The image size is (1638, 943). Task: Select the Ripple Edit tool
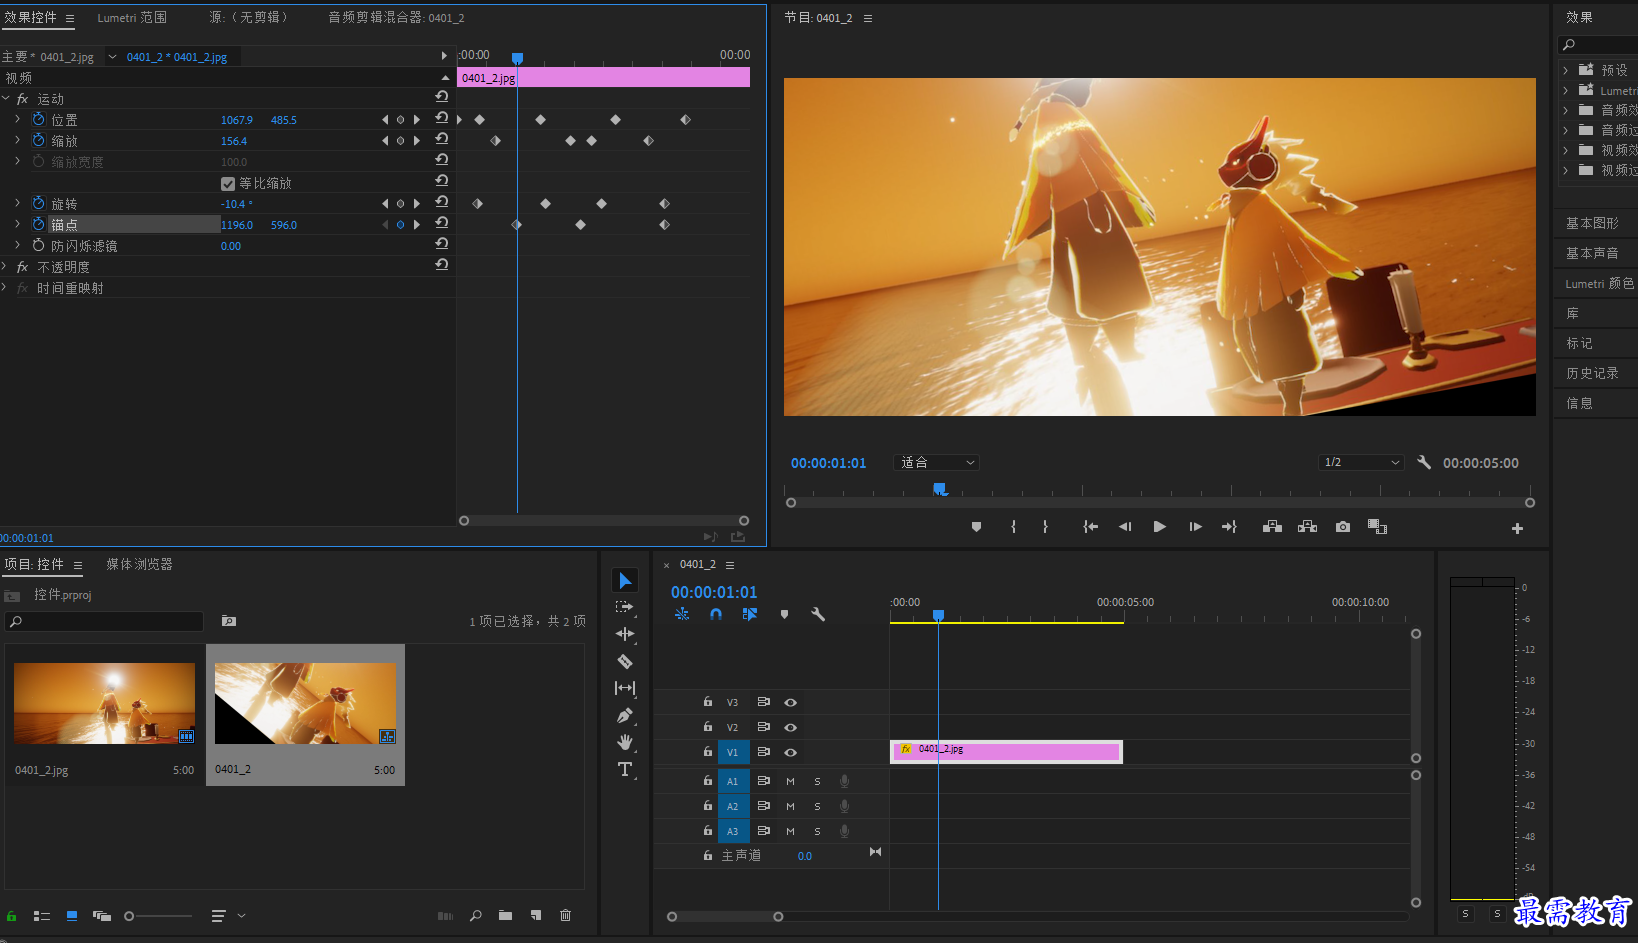[625, 634]
